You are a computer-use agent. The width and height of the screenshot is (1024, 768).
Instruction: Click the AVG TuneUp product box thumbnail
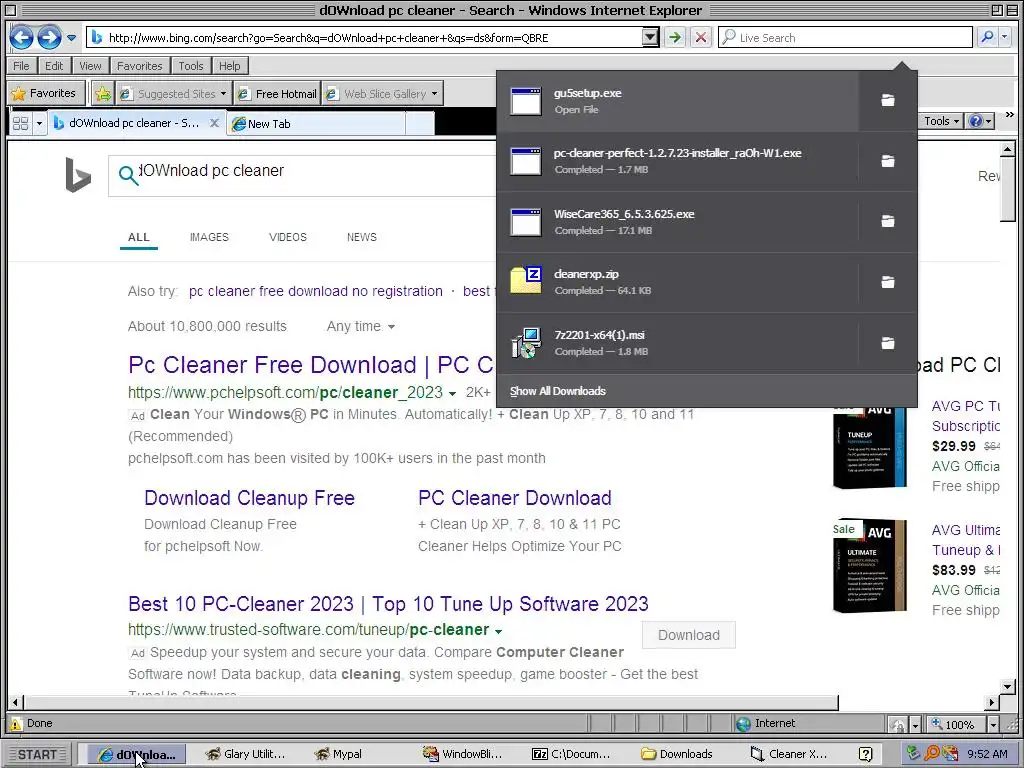point(869,446)
